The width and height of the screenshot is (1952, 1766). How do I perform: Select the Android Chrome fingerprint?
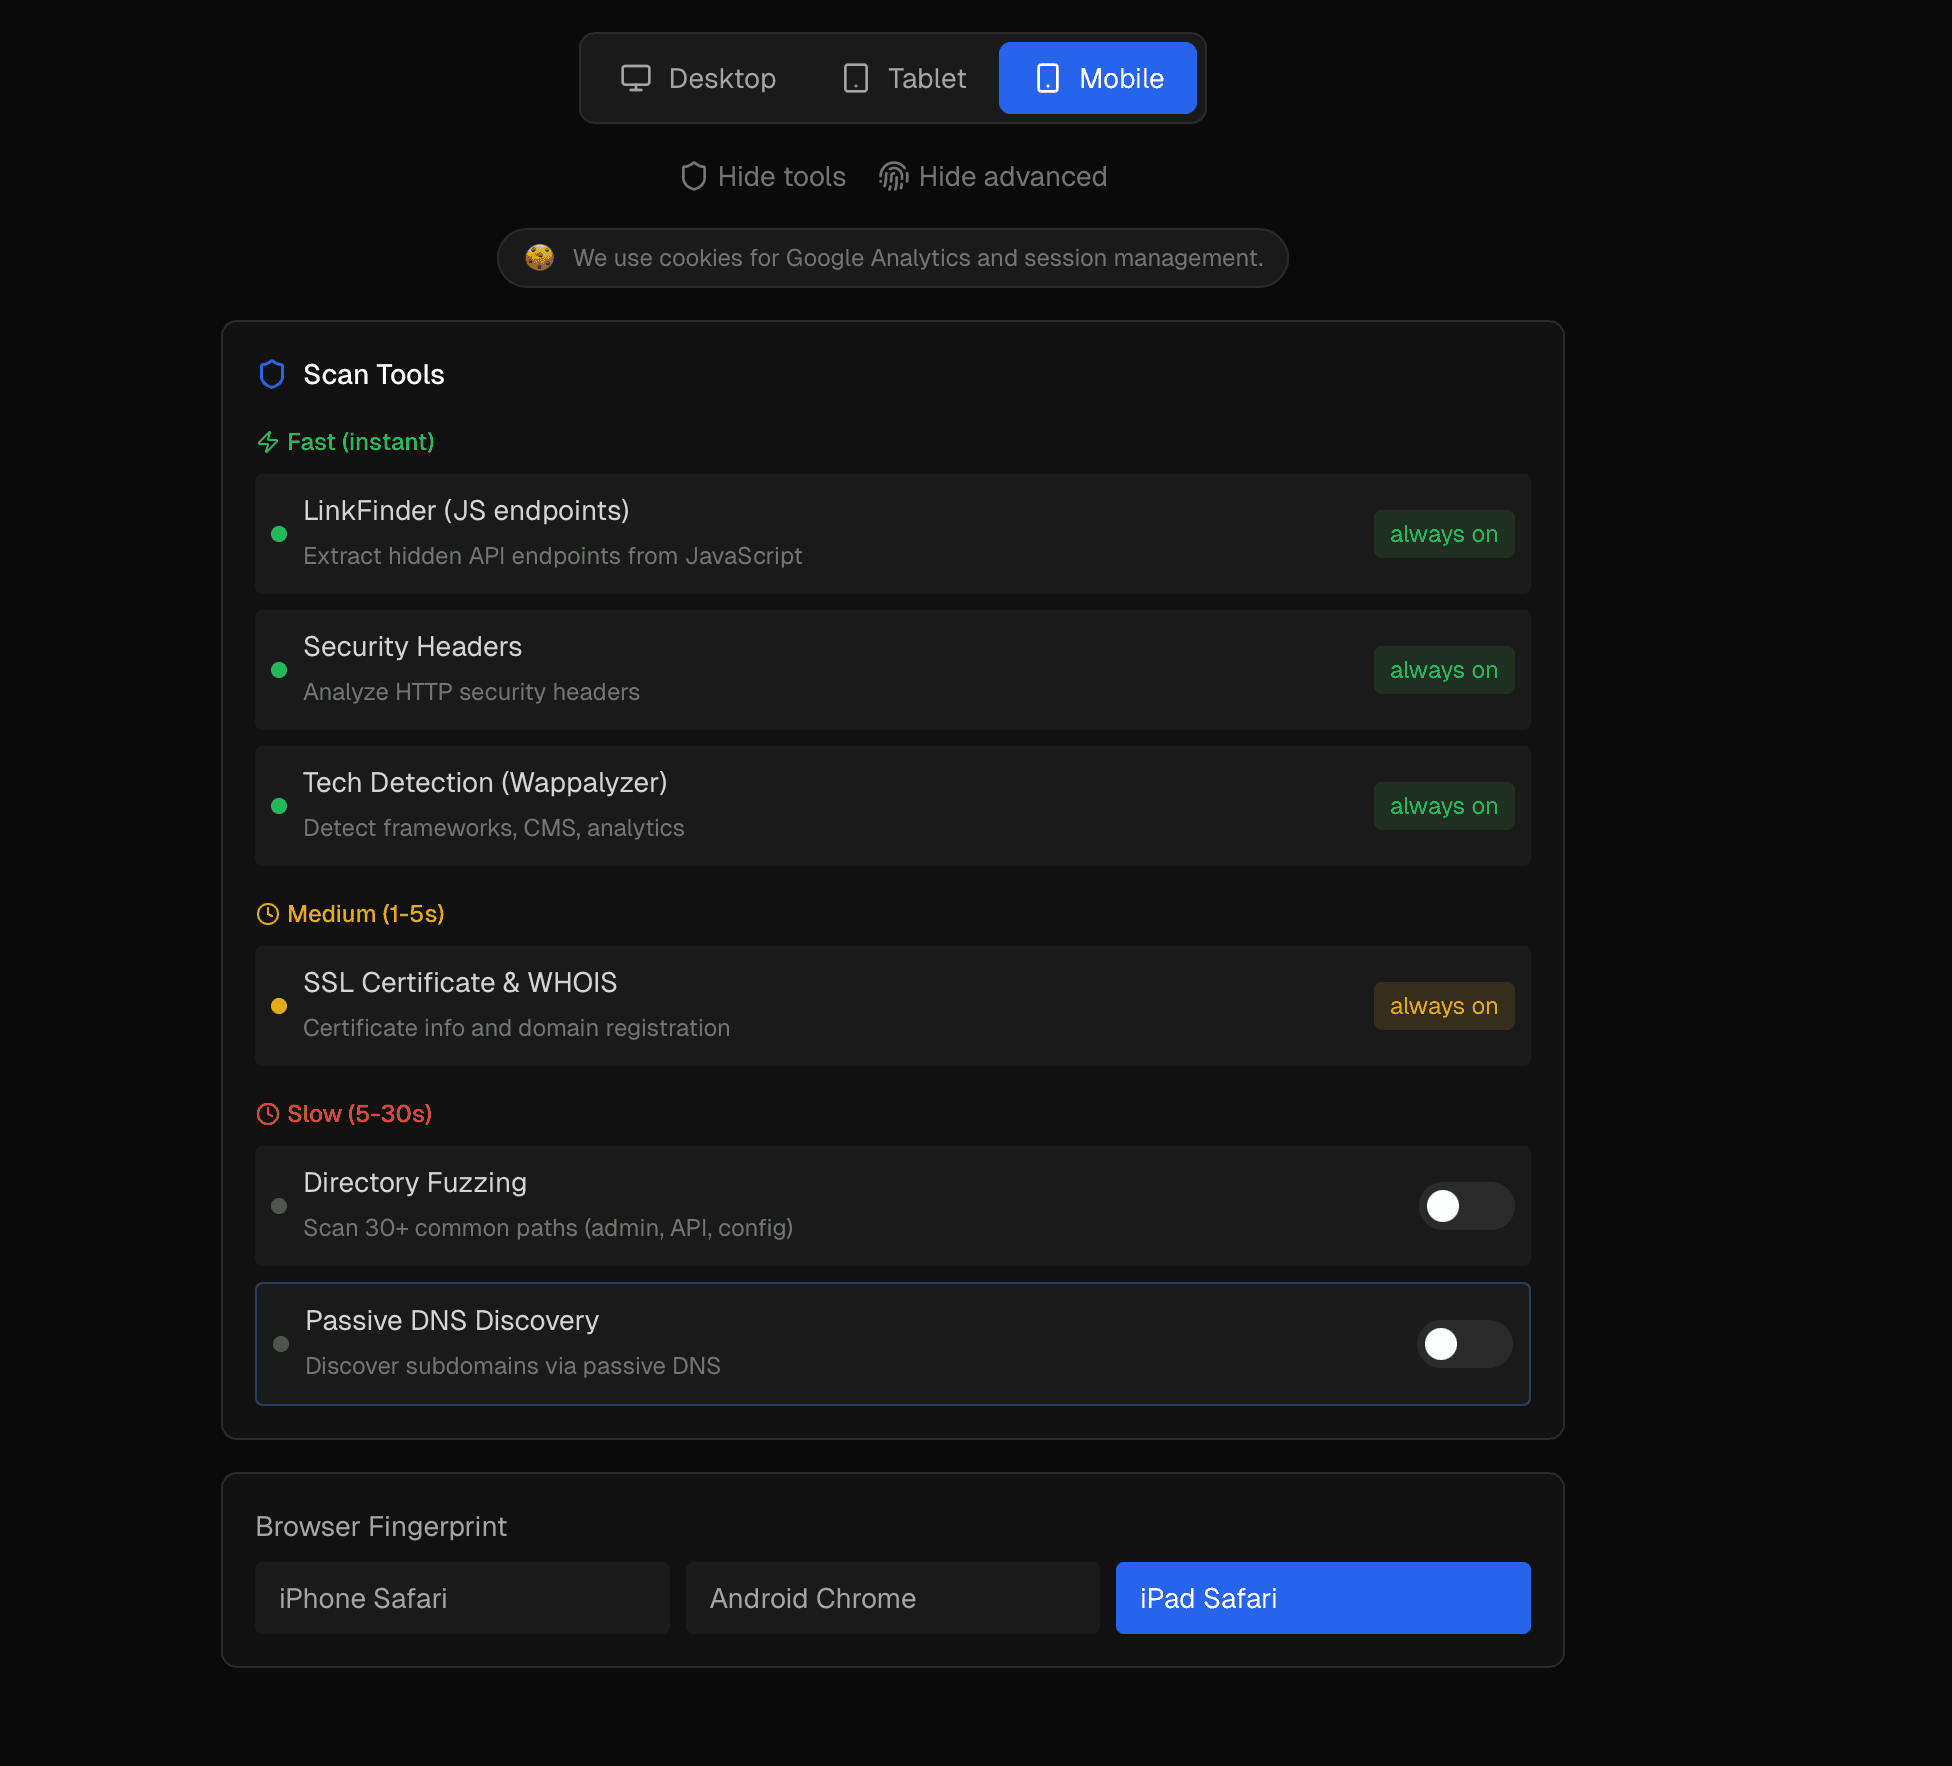(x=892, y=1597)
